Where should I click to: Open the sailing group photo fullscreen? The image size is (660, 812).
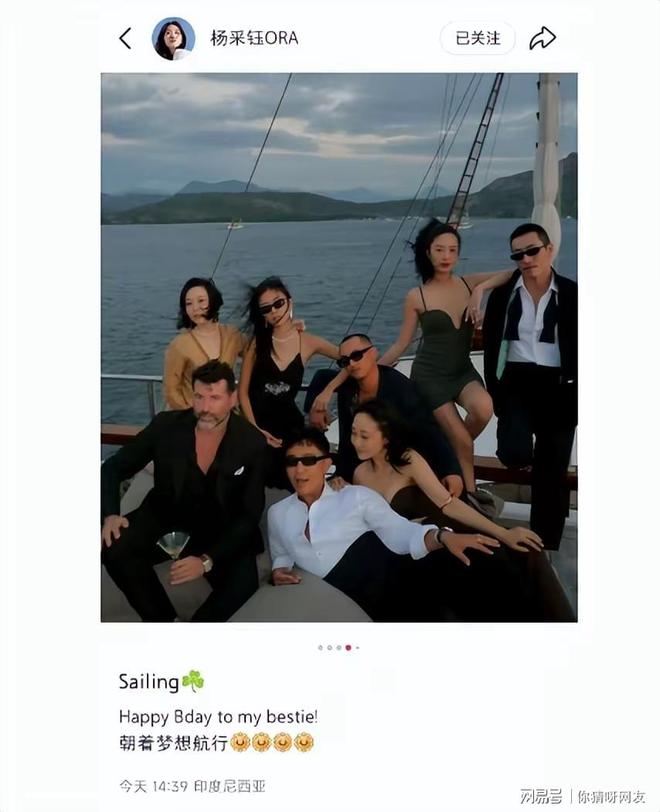pos(339,347)
